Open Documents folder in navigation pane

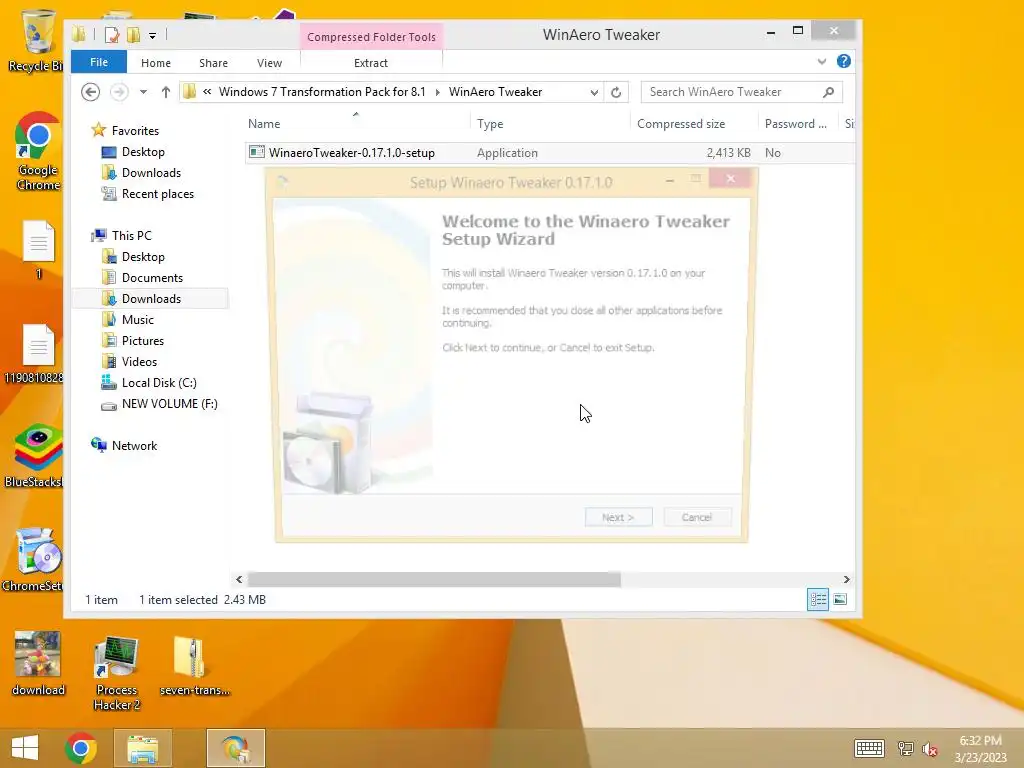click(x=152, y=278)
